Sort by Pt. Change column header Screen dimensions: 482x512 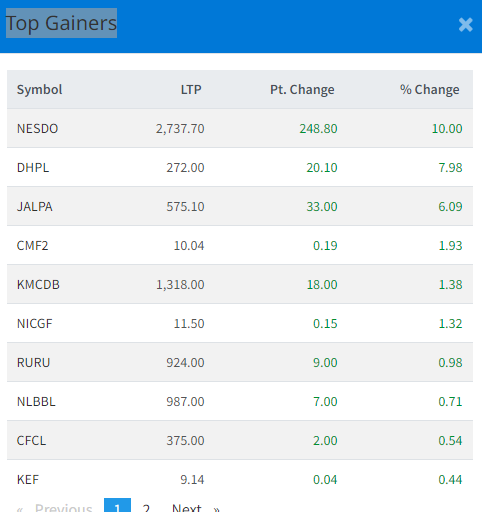302,90
